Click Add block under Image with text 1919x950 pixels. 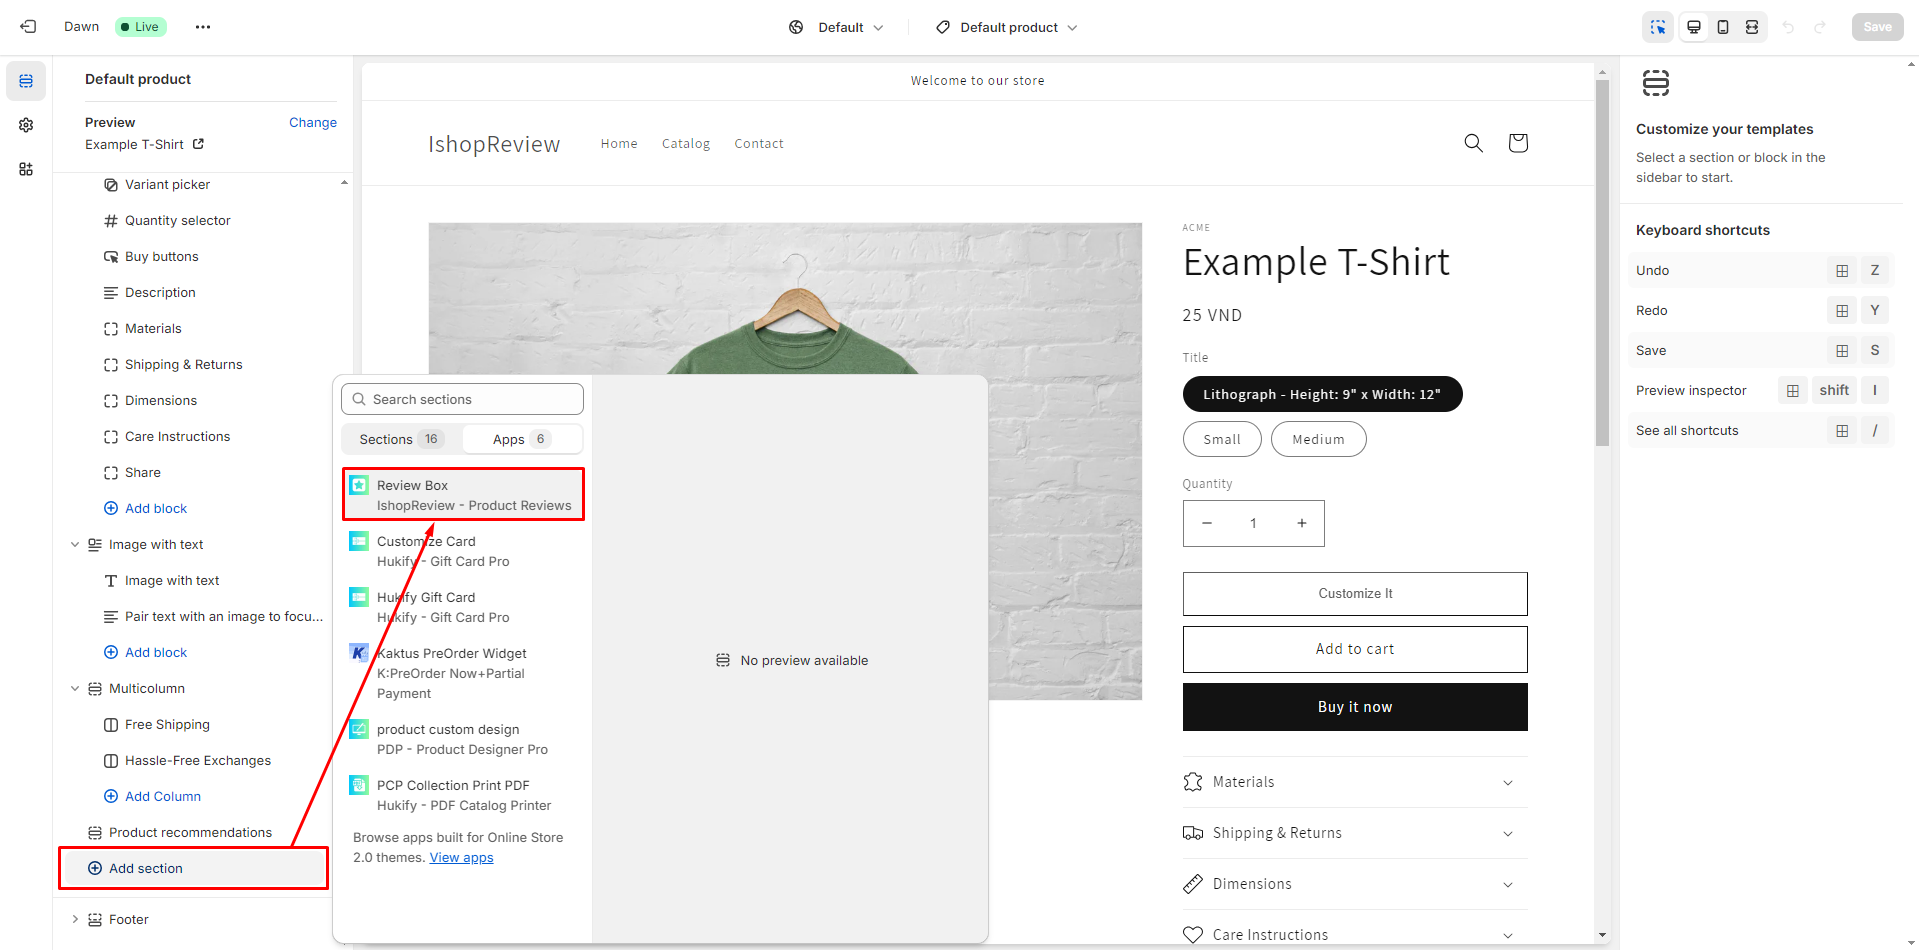[146, 652]
